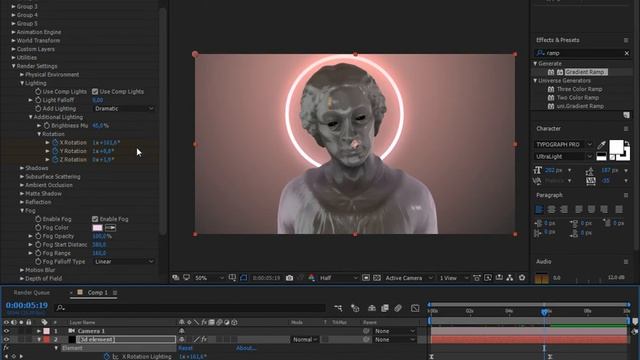Enable the motion blur icon in timeline
Screen dimensions: 640x360
click(x=398, y=308)
